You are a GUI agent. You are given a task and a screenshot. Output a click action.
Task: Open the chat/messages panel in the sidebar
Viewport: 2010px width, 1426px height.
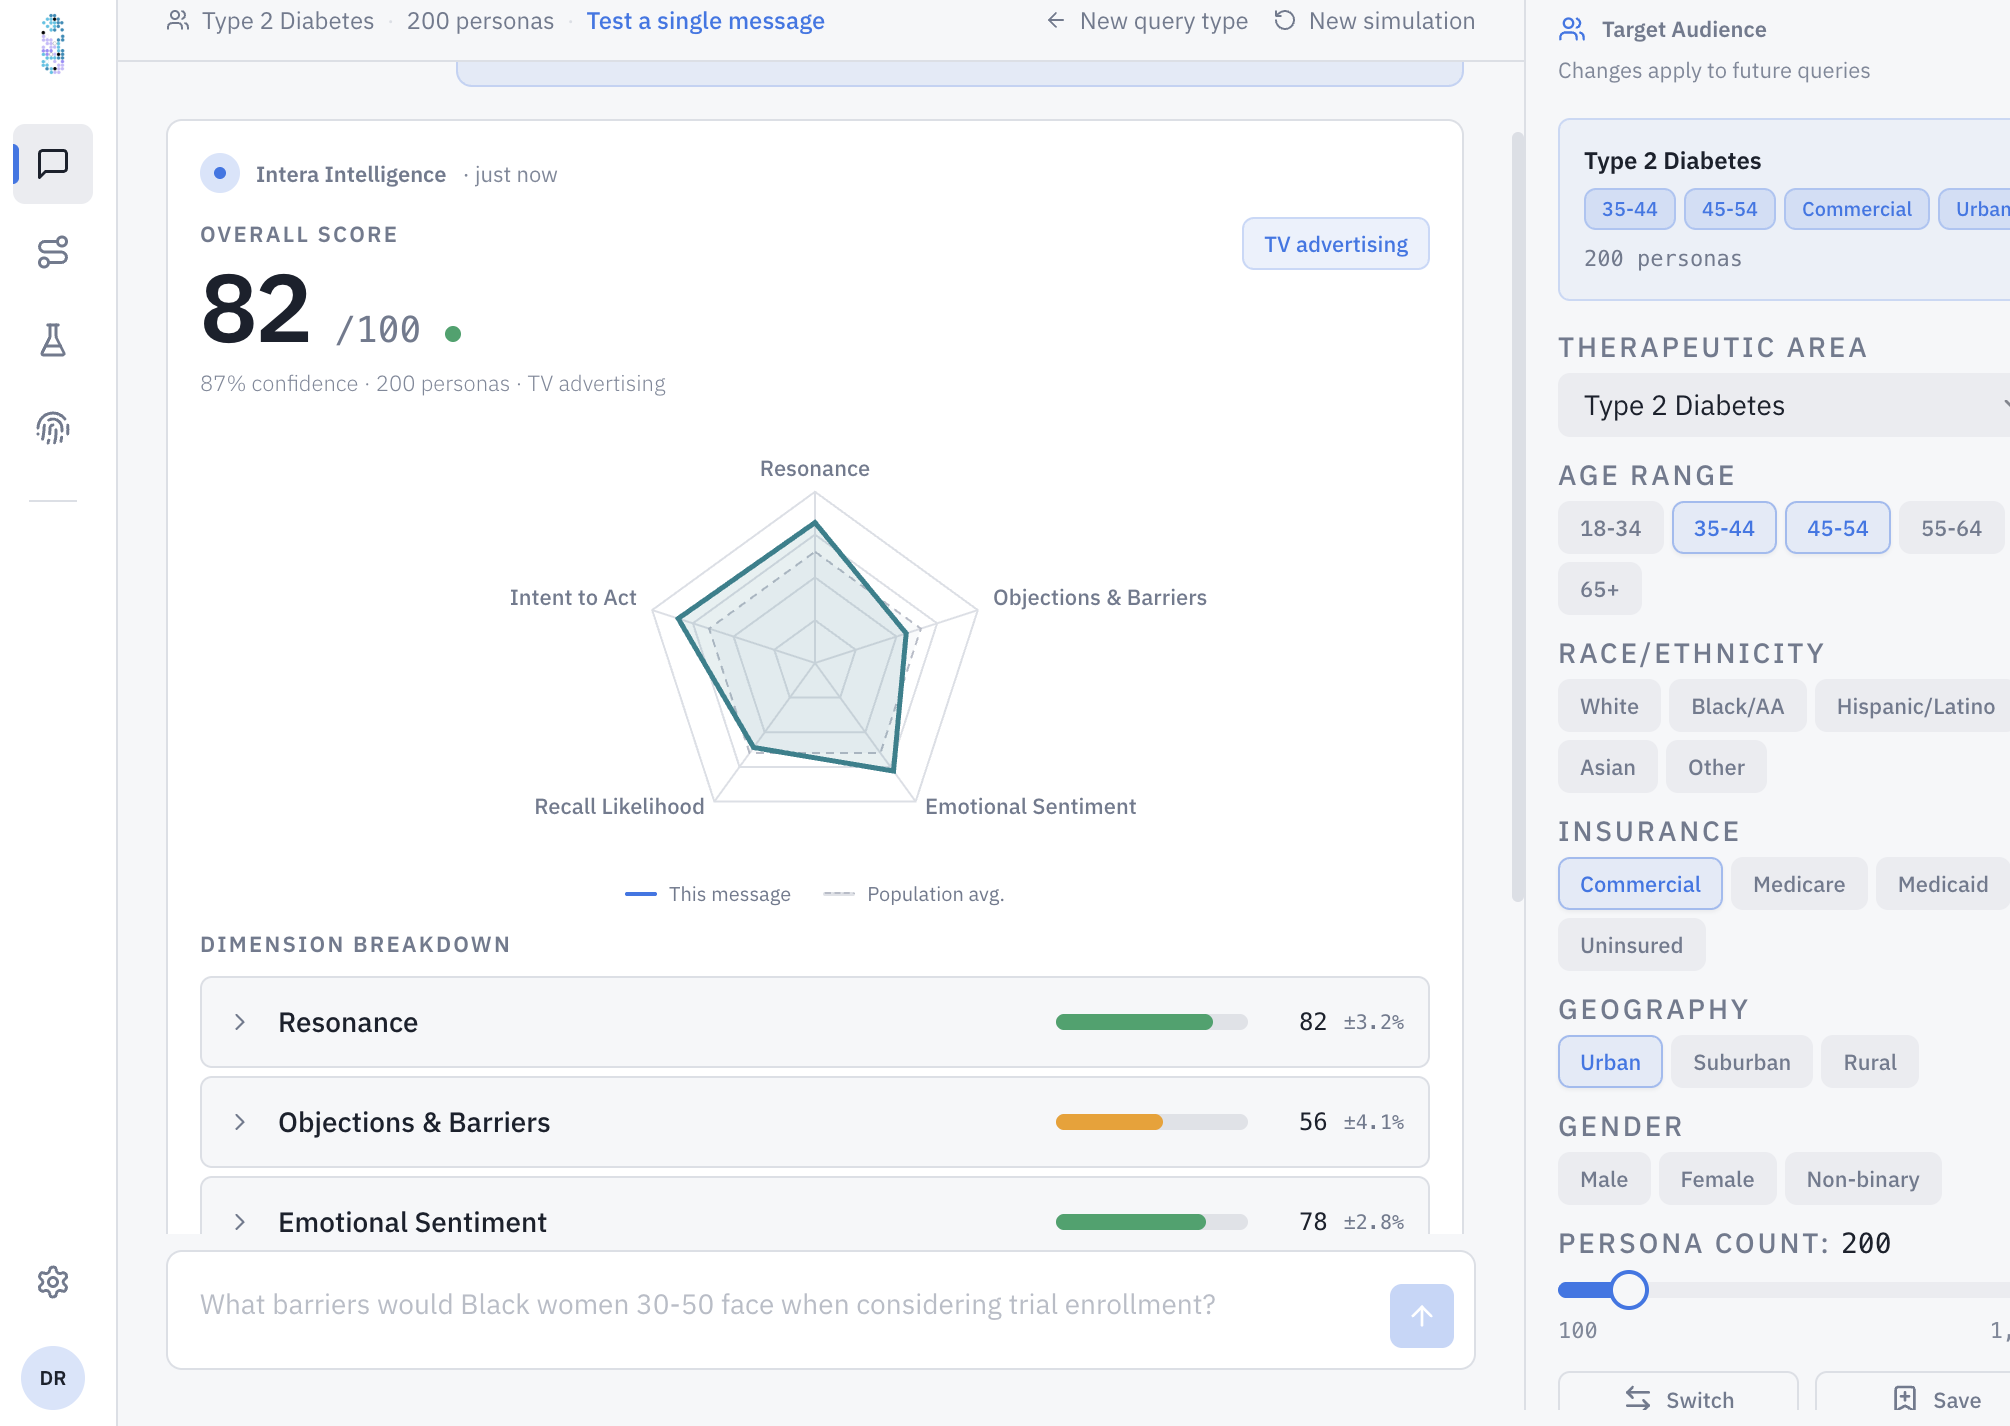pos(52,164)
